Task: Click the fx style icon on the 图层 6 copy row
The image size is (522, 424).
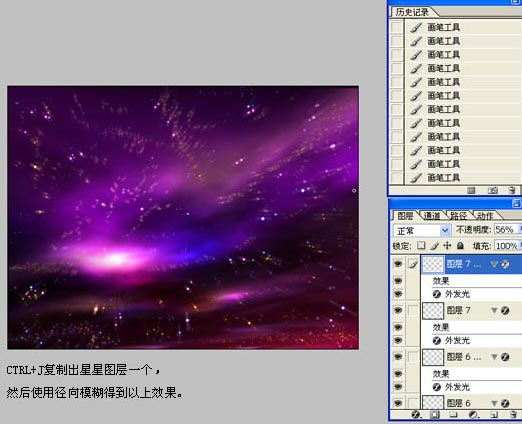Action: 505,357
